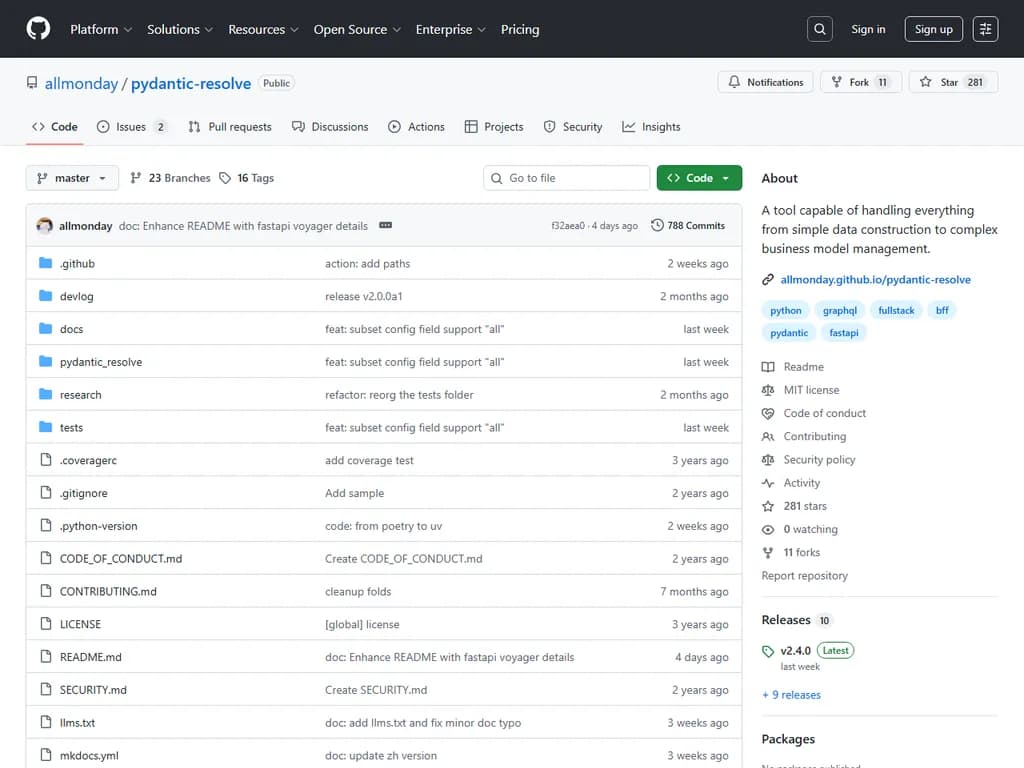Viewport: 1024px width, 768px height.
Task: Toggle the Notifications subscription
Action: point(765,82)
